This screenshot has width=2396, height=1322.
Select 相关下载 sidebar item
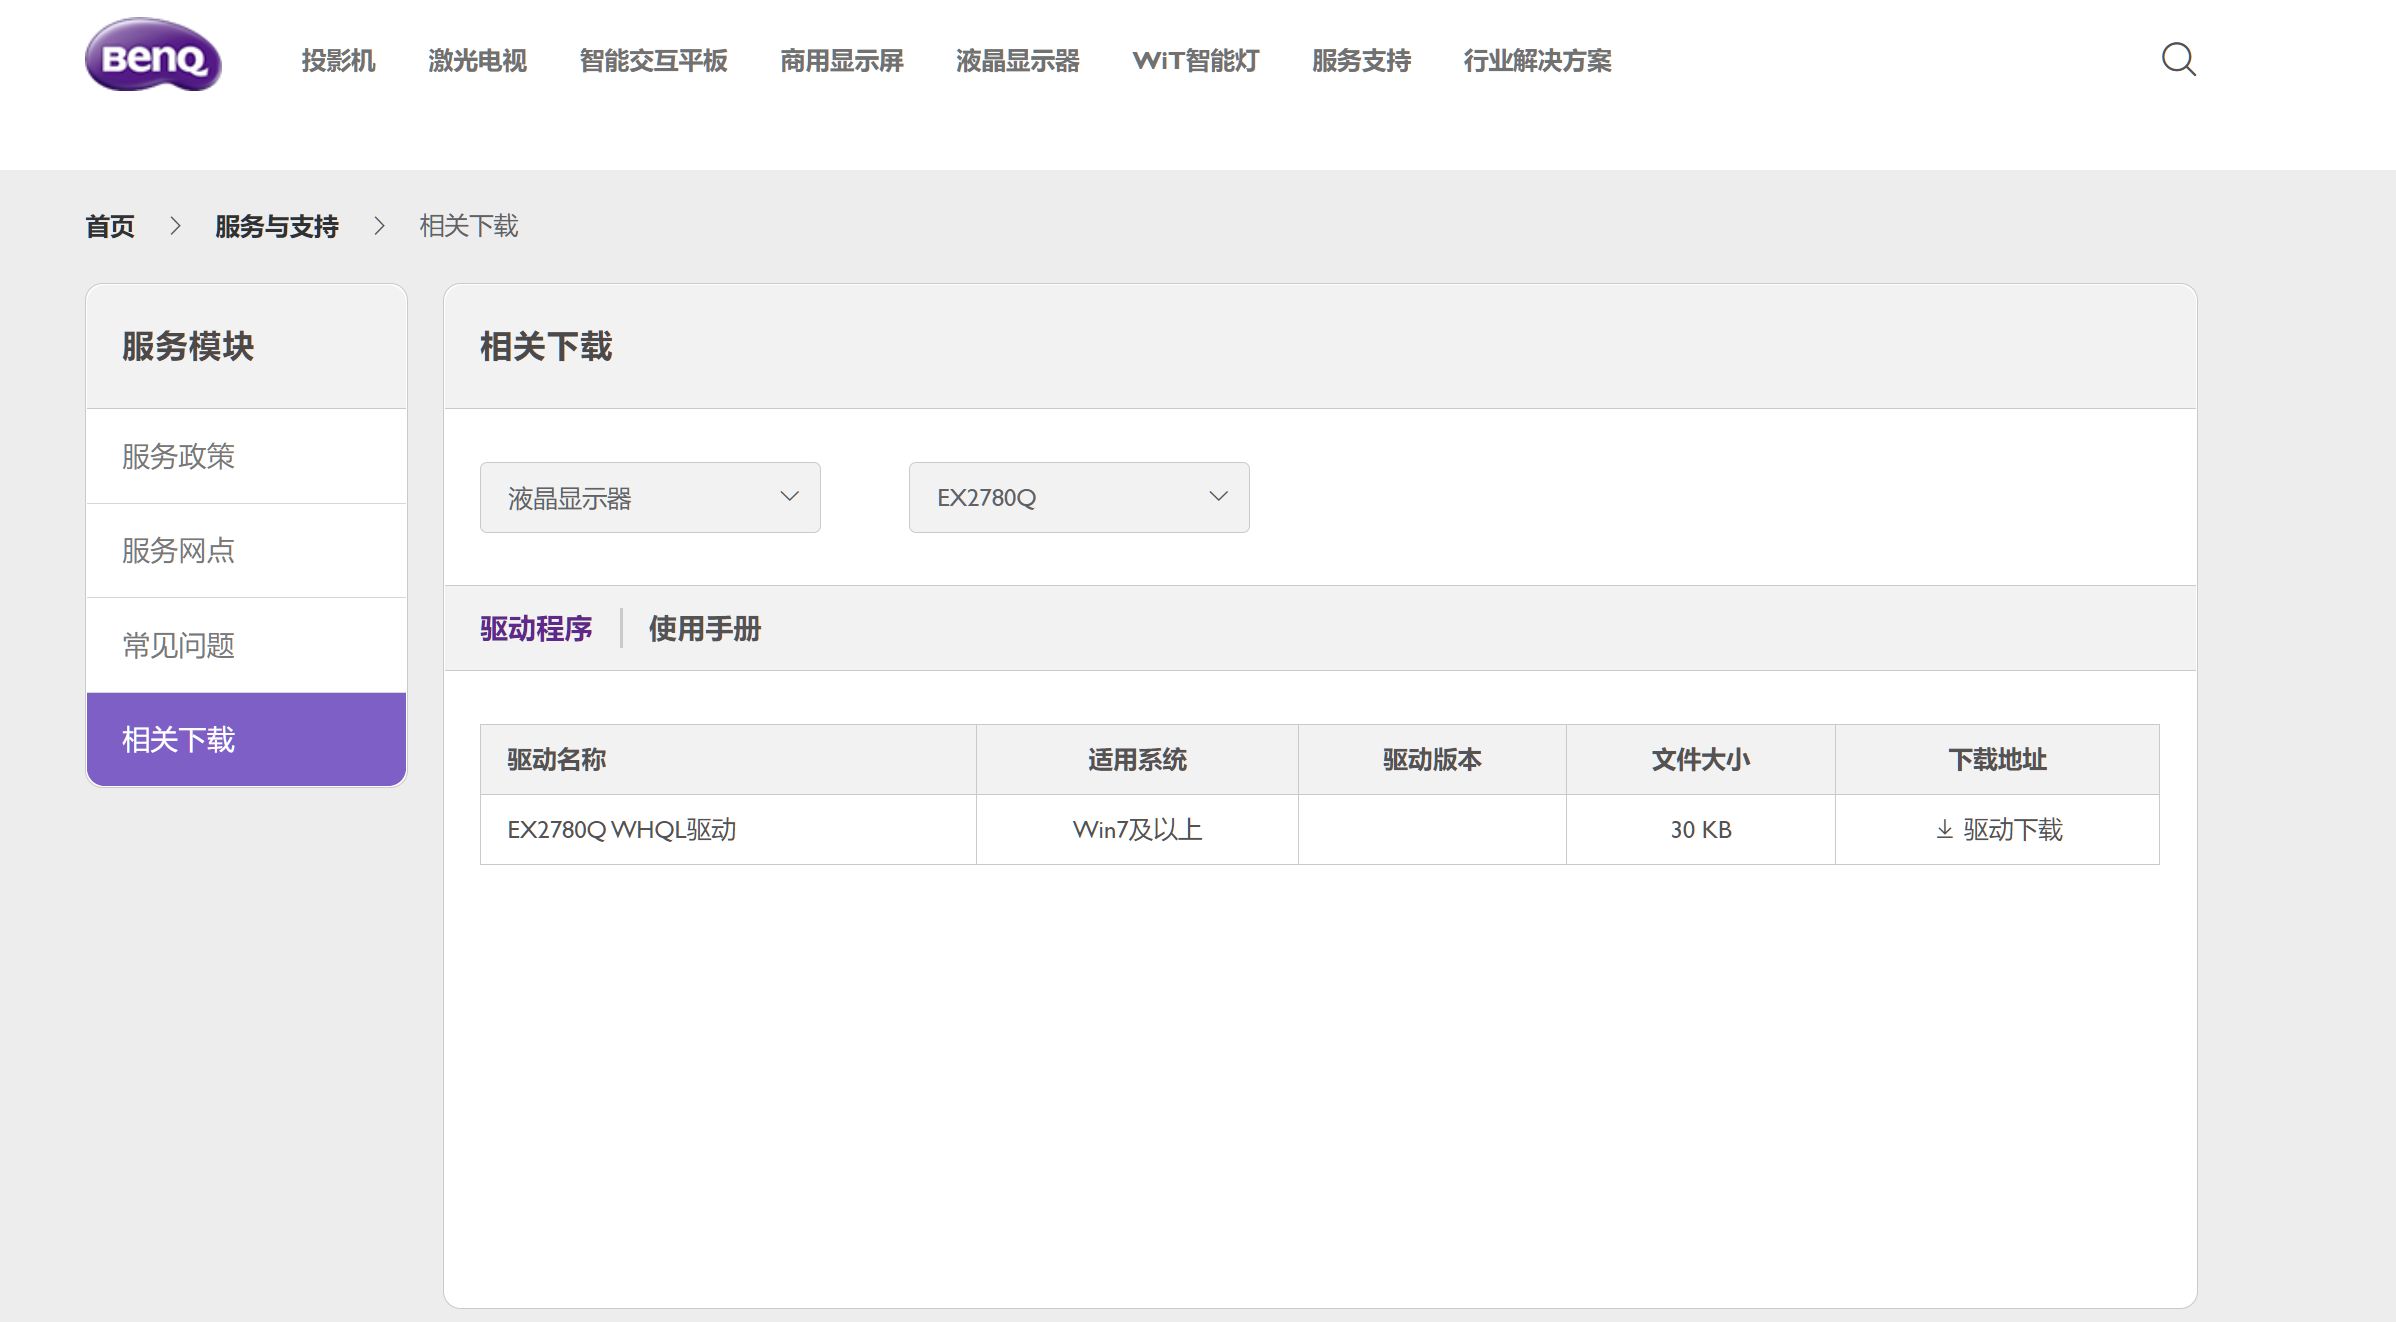(178, 739)
